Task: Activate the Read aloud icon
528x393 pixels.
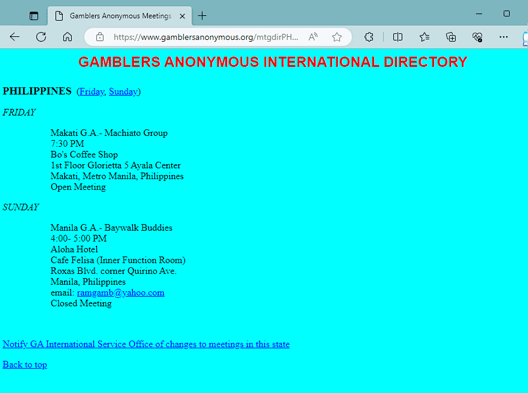Action: [x=313, y=37]
